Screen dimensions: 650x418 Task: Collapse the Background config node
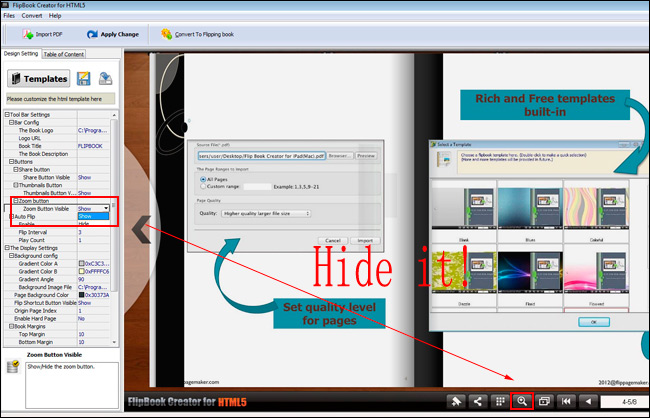pyautogui.click(x=12, y=255)
